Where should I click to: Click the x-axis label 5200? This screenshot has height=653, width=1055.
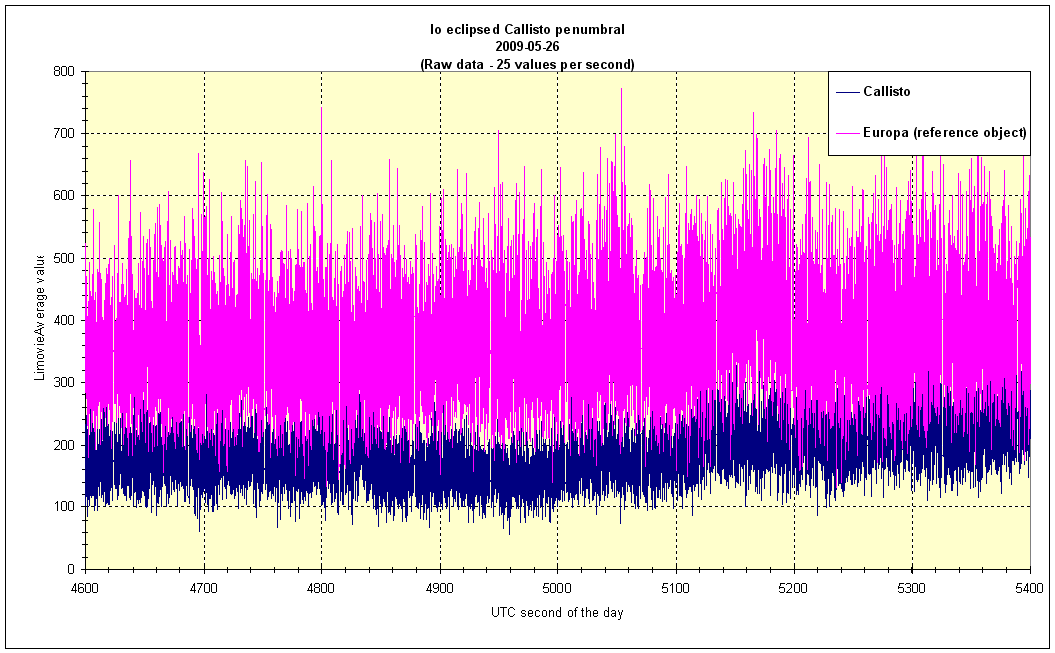pos(794,588)
